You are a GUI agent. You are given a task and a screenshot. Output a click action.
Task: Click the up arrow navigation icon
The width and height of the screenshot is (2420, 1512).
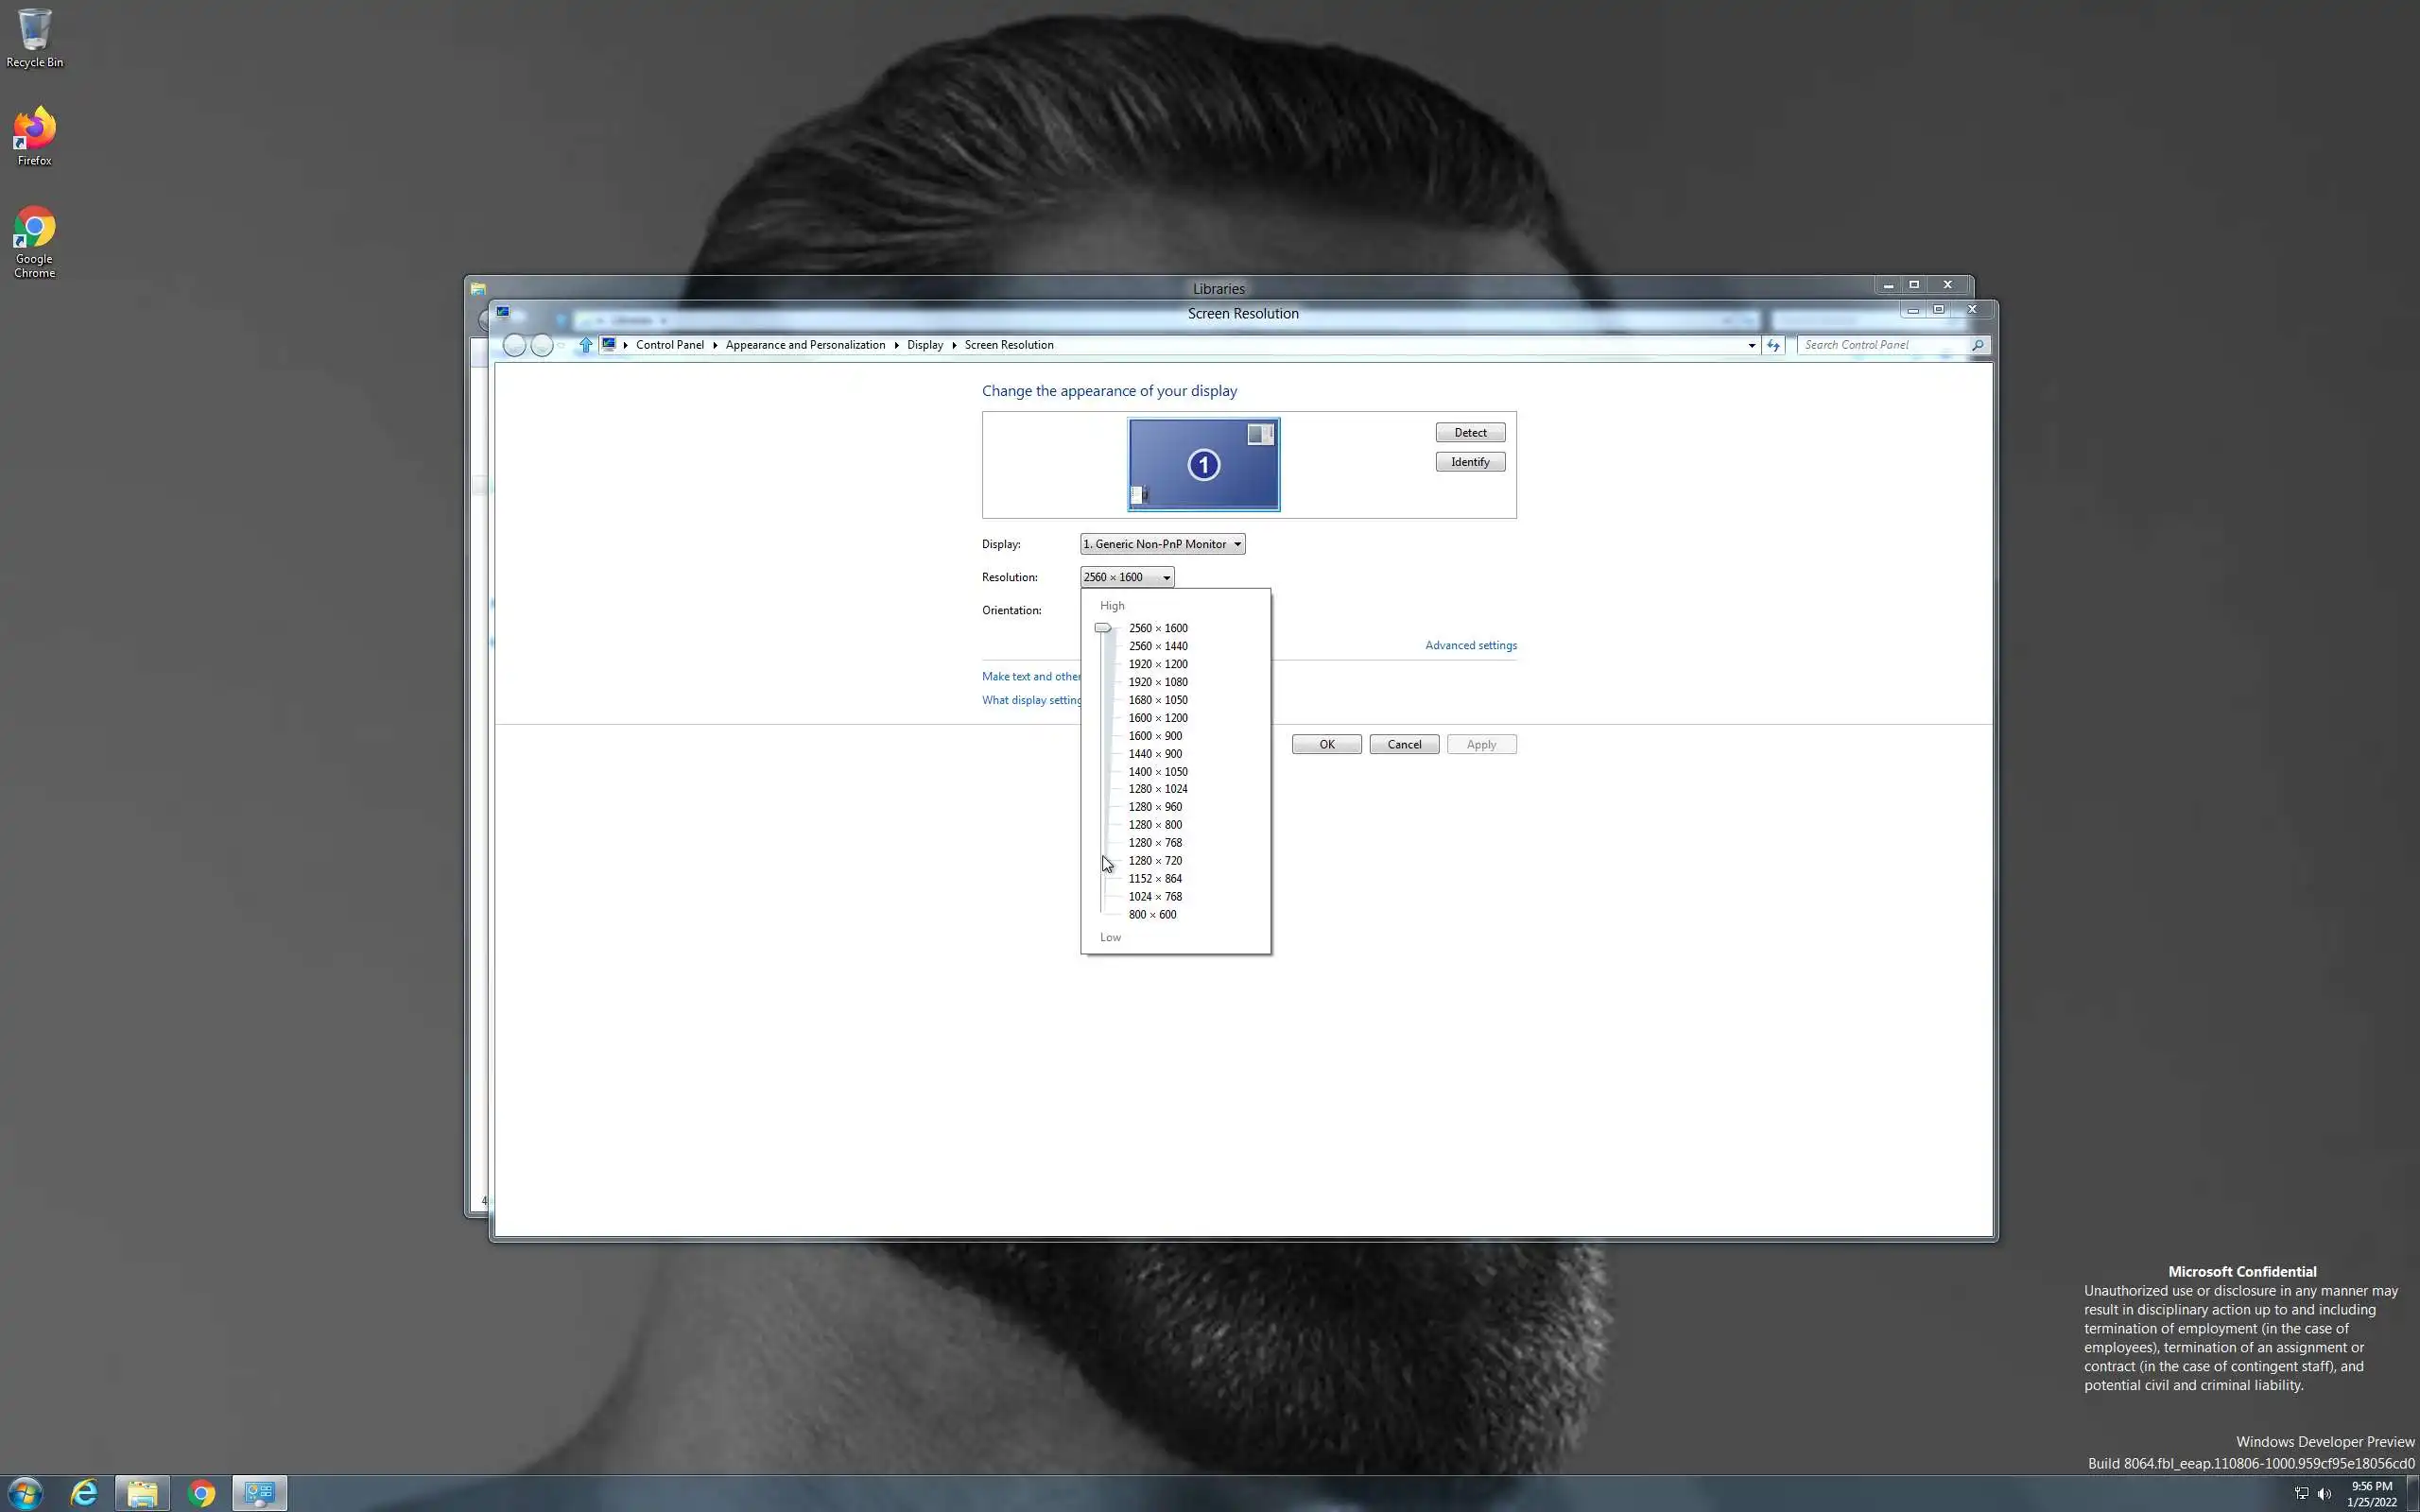click(586, 345)
